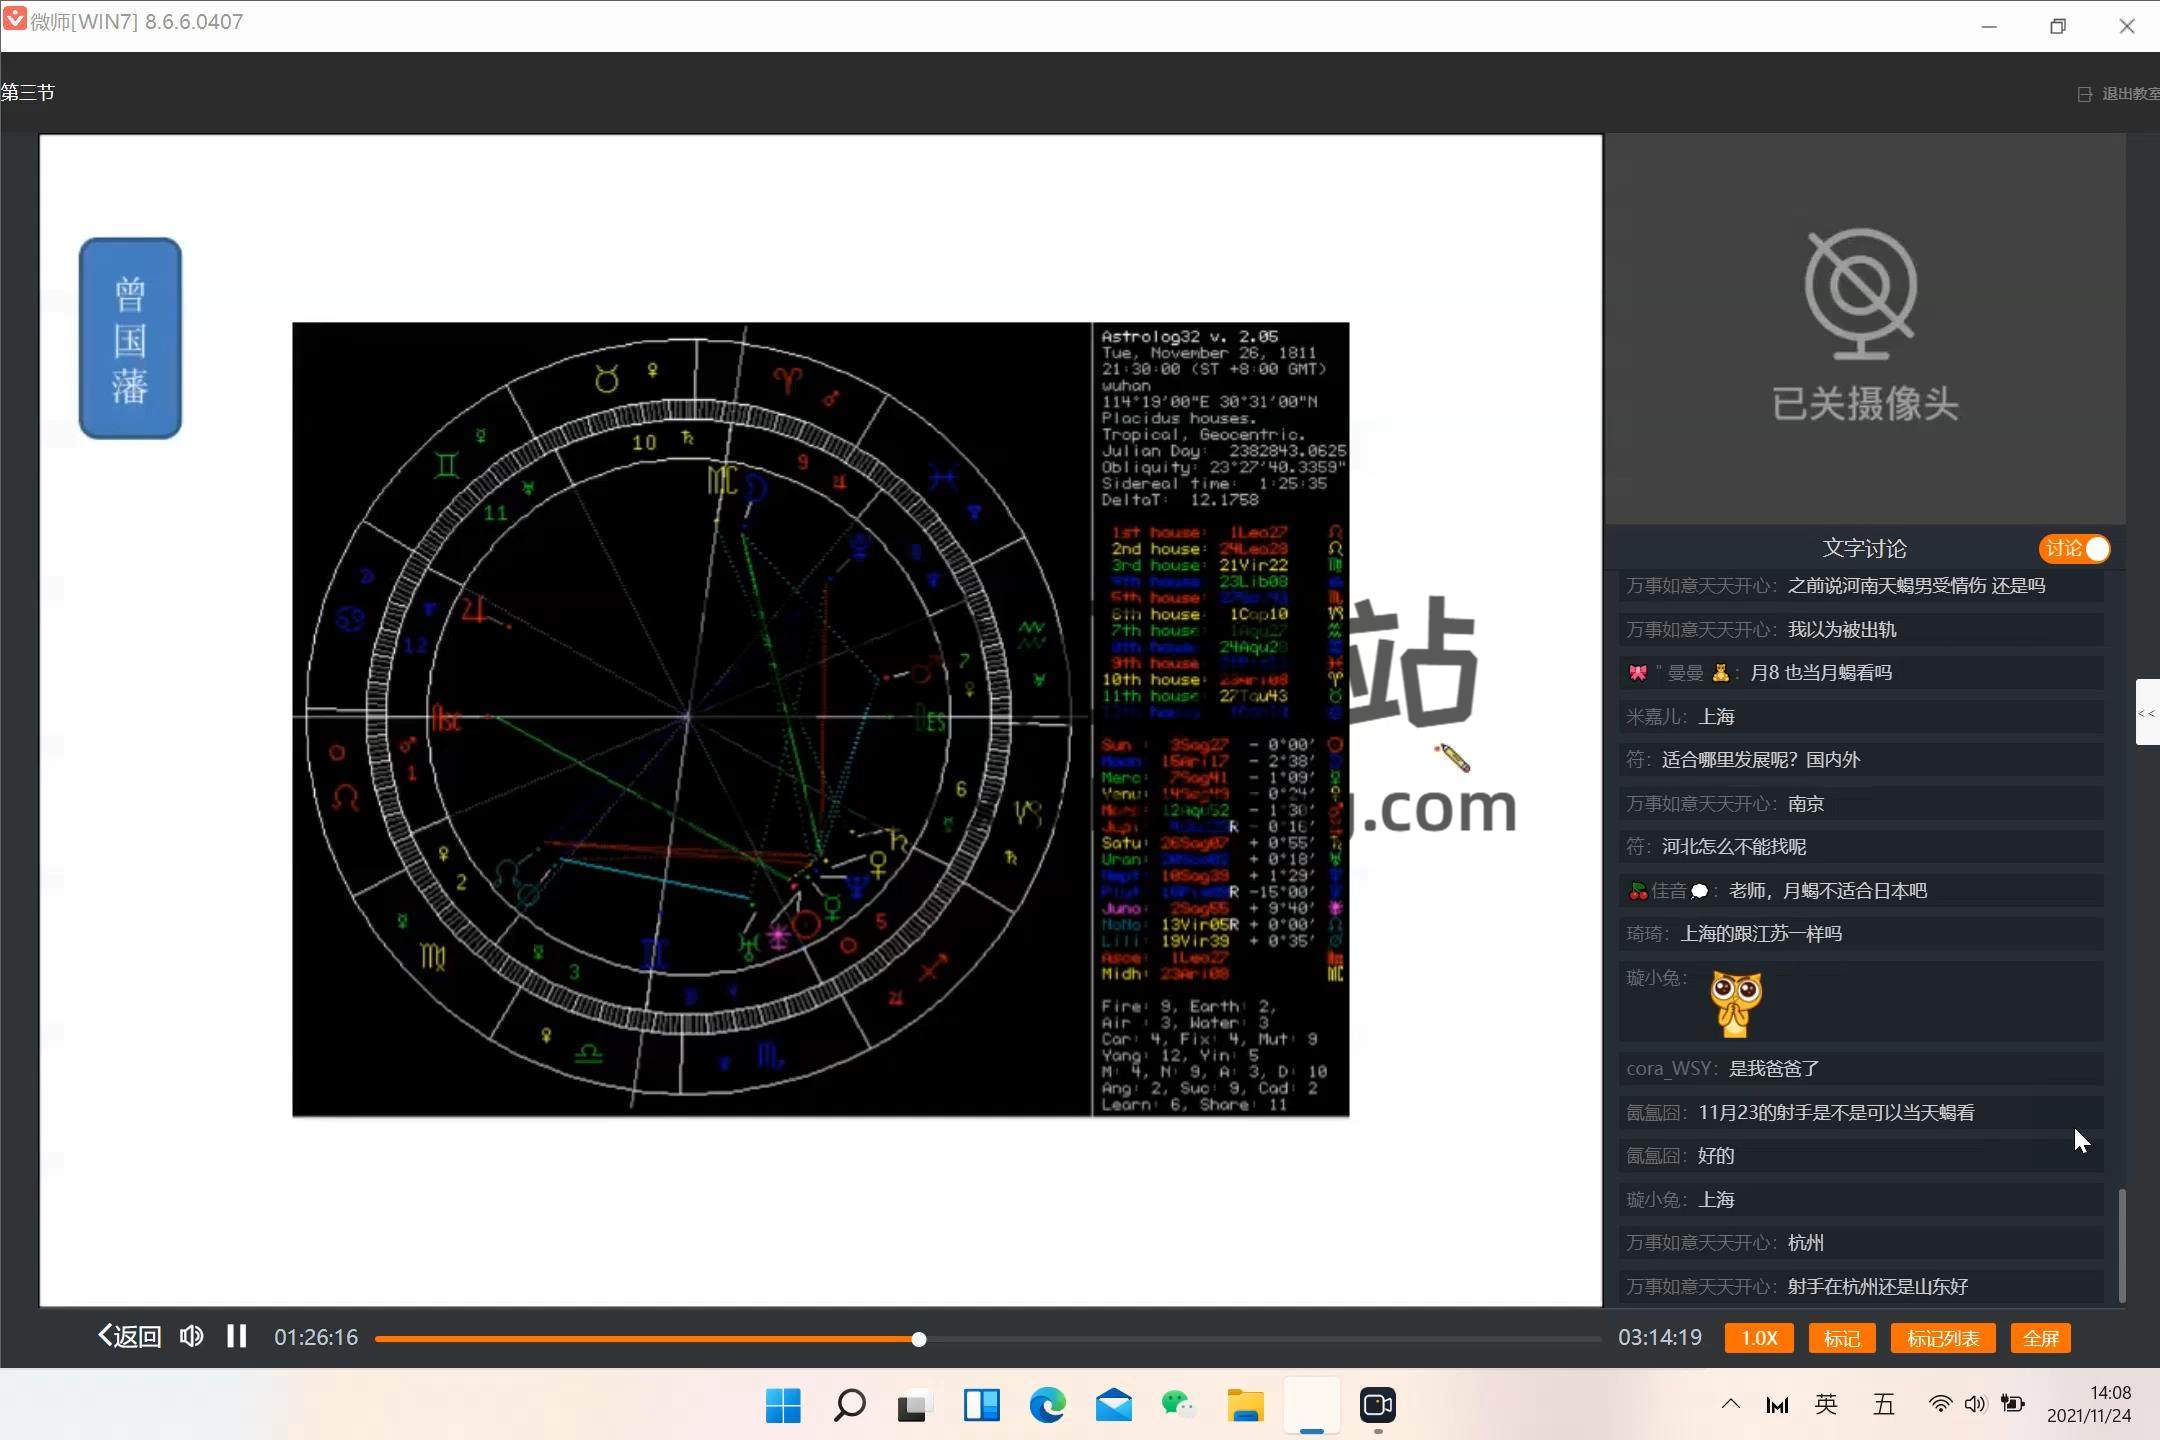The height and width of the screenshot is (1440, 2160).
Task: Enter fullscreen with 全屏 button
Action: 2040,1338
